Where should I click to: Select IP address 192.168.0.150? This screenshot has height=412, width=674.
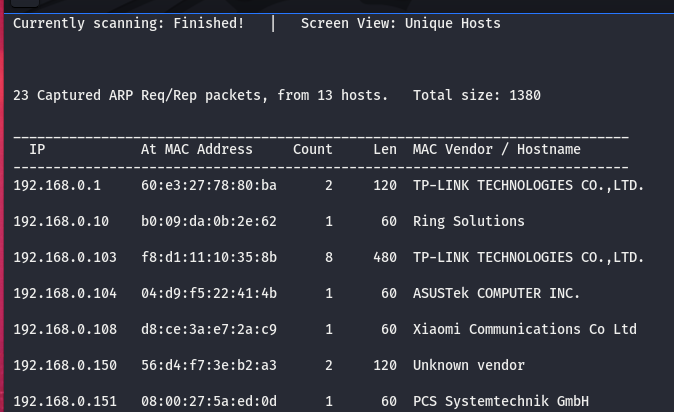pyautogui.click(x=65, y=365)
